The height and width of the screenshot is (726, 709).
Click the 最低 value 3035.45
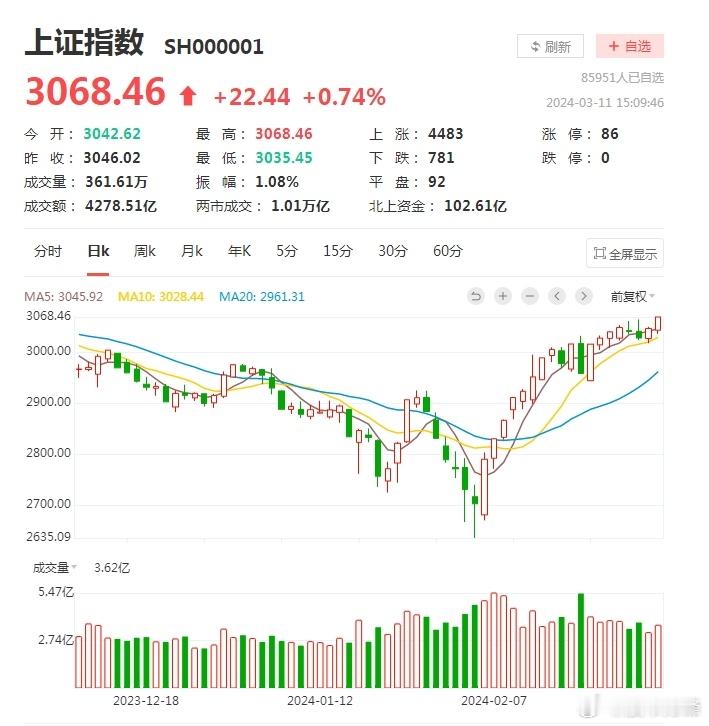click(x=284, y=158)
